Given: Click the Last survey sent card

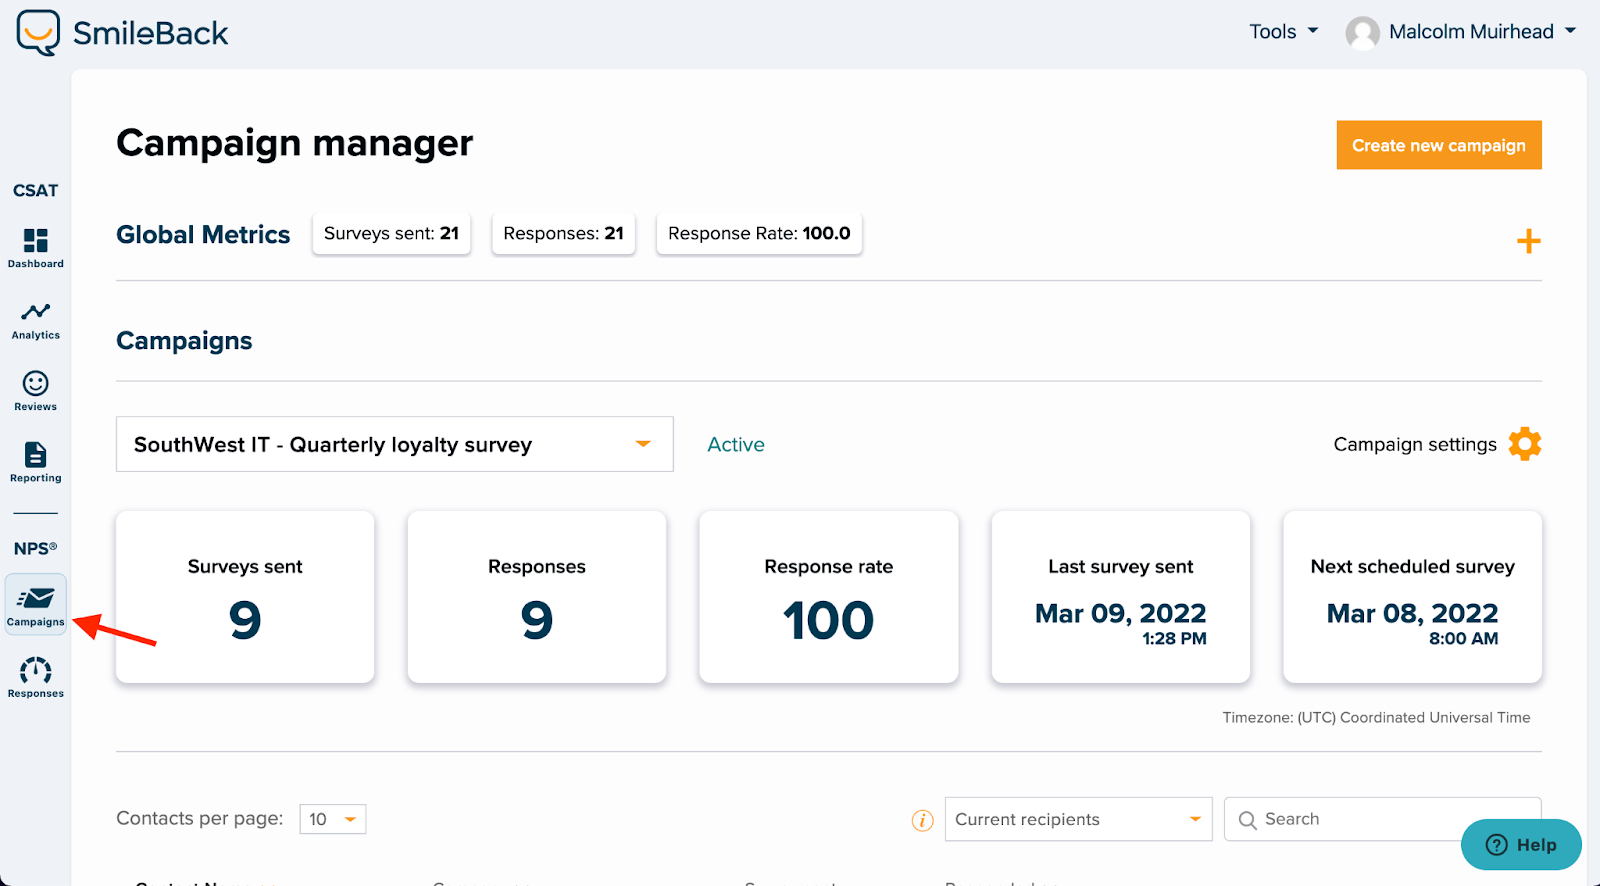Looking at the screenshot, I should click(1121, 597).
